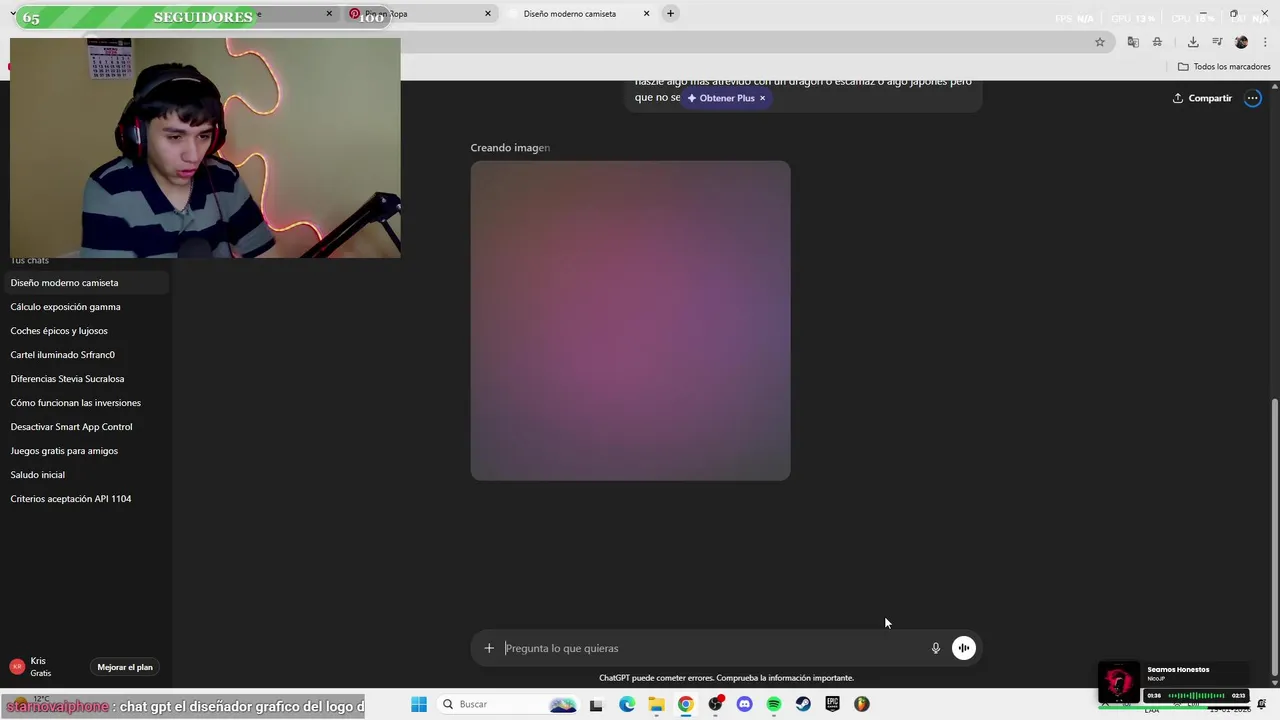
Task: Share the chat with Compartir
Action: pos(1202,98)
